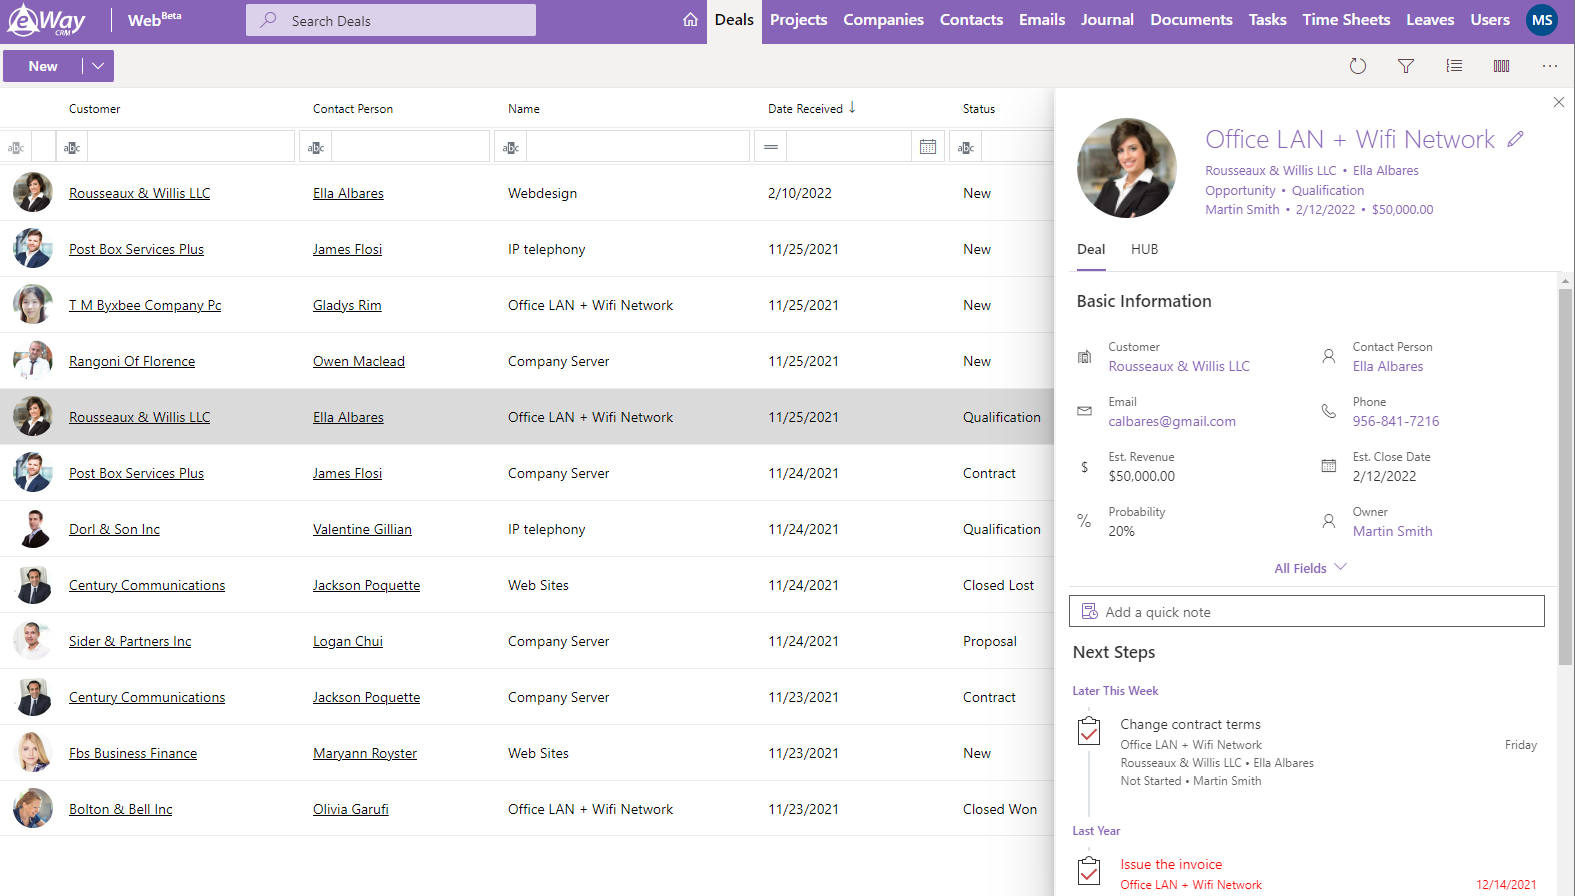Create a New deal
This screenshot has width=1575, height=896.
coord(43,66)
